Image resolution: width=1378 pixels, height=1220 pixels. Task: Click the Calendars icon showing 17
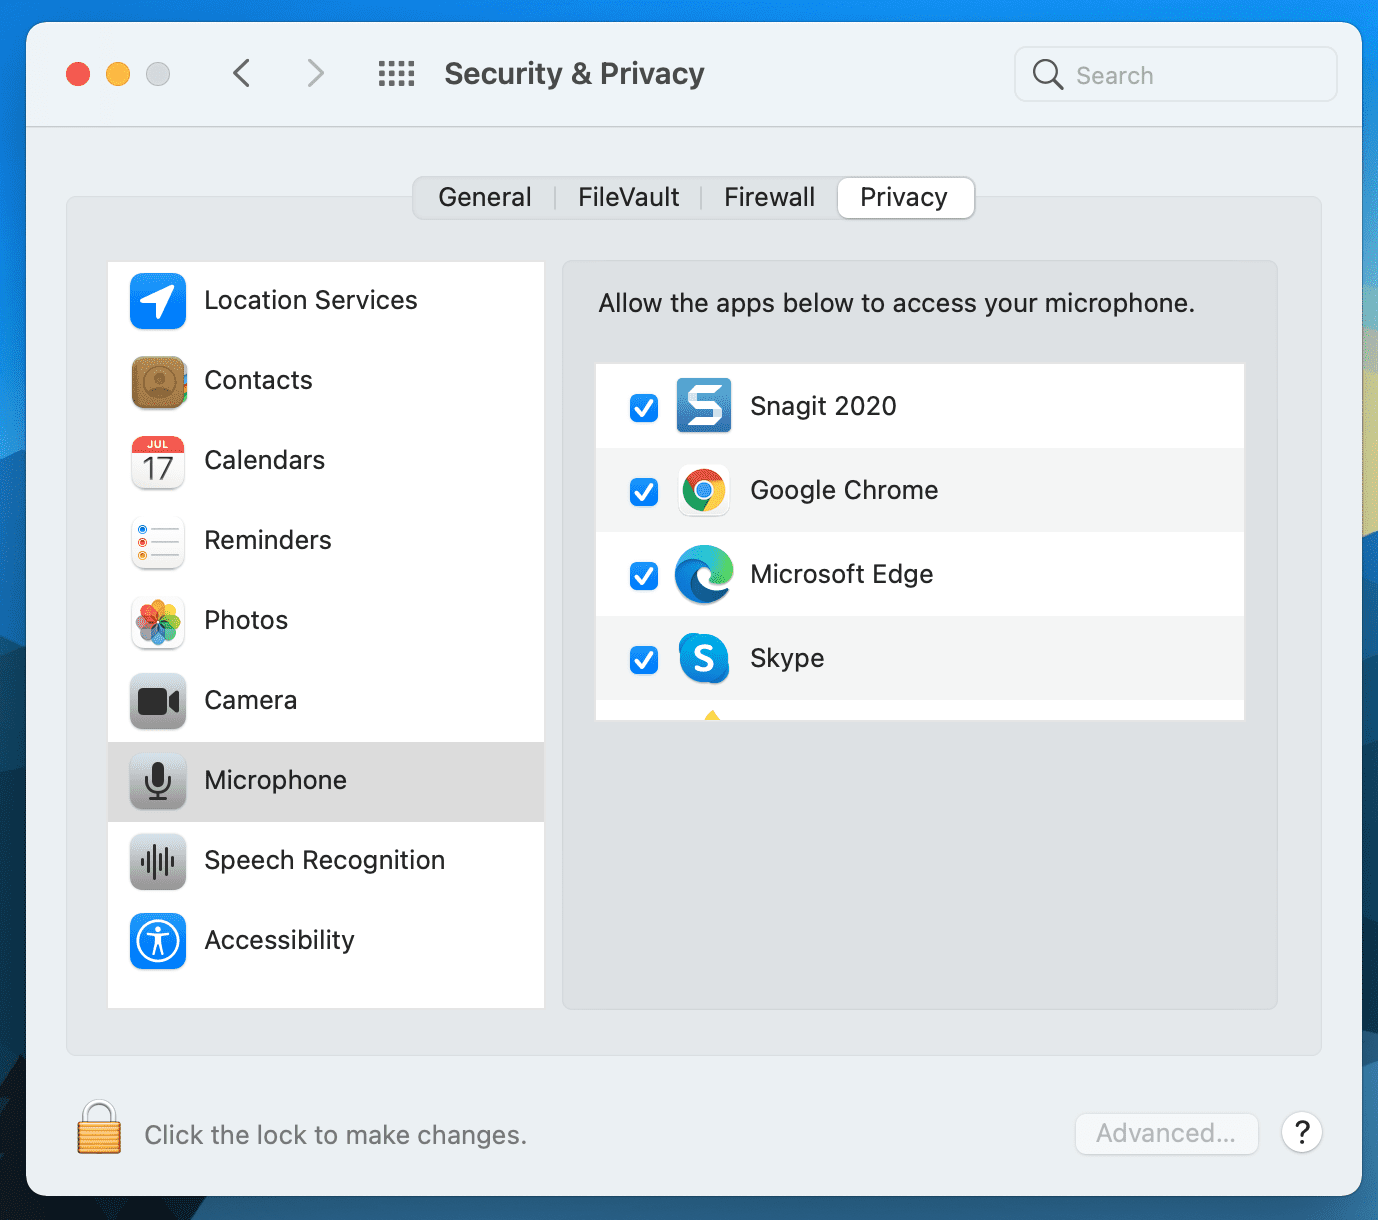[158, 461]
